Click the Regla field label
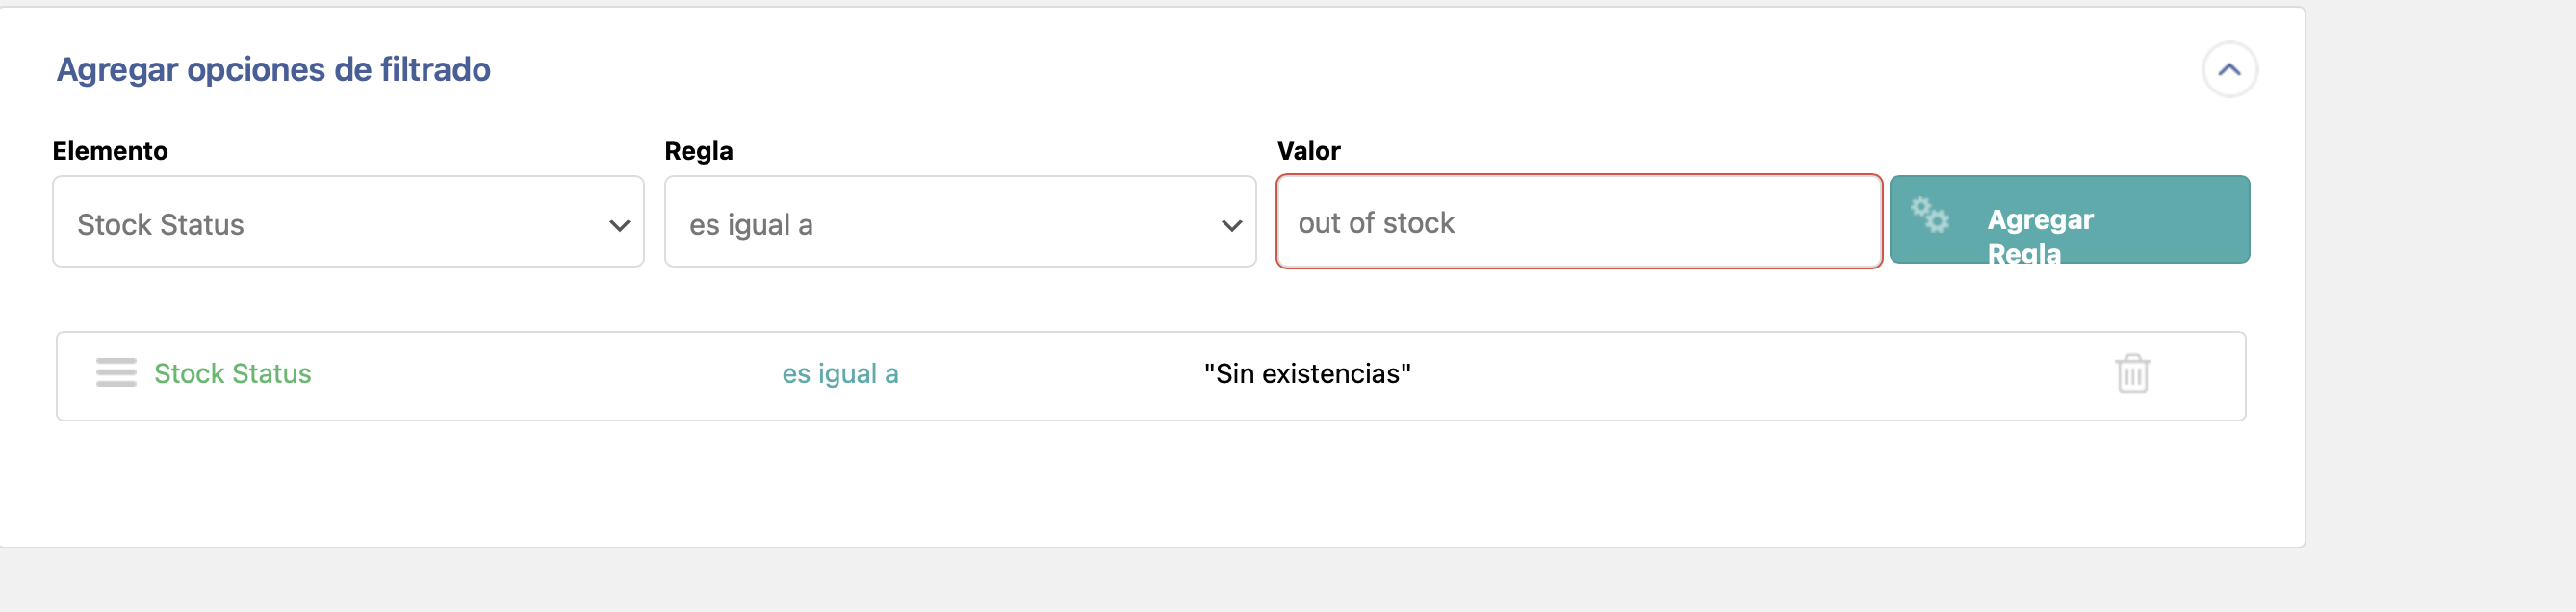The image size is (2576, 612). click(x=698, y=151)
